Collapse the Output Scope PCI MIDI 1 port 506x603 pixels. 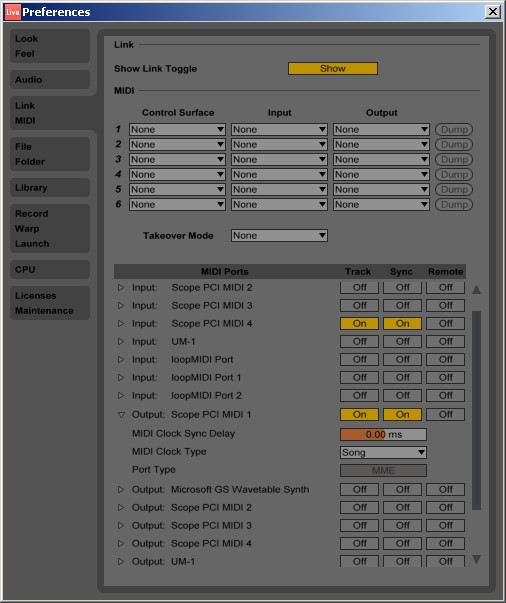pos(121,415)
